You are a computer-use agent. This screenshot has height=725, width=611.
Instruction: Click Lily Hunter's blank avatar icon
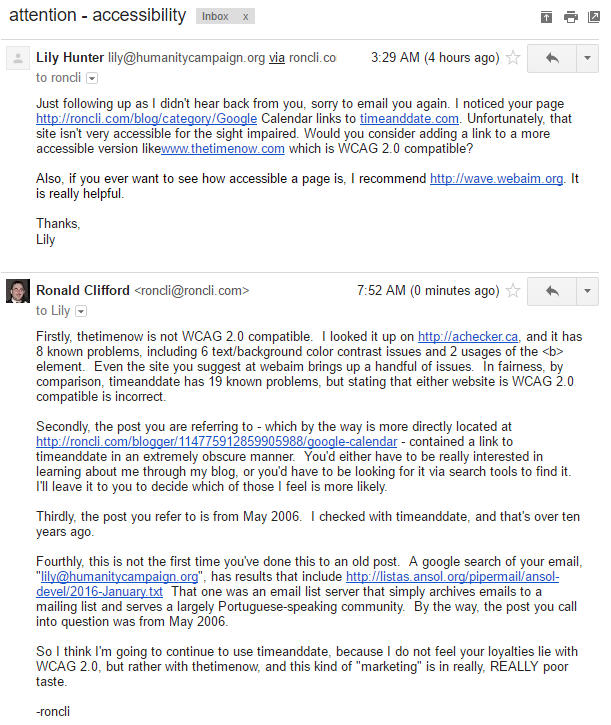tap(18, 58)
